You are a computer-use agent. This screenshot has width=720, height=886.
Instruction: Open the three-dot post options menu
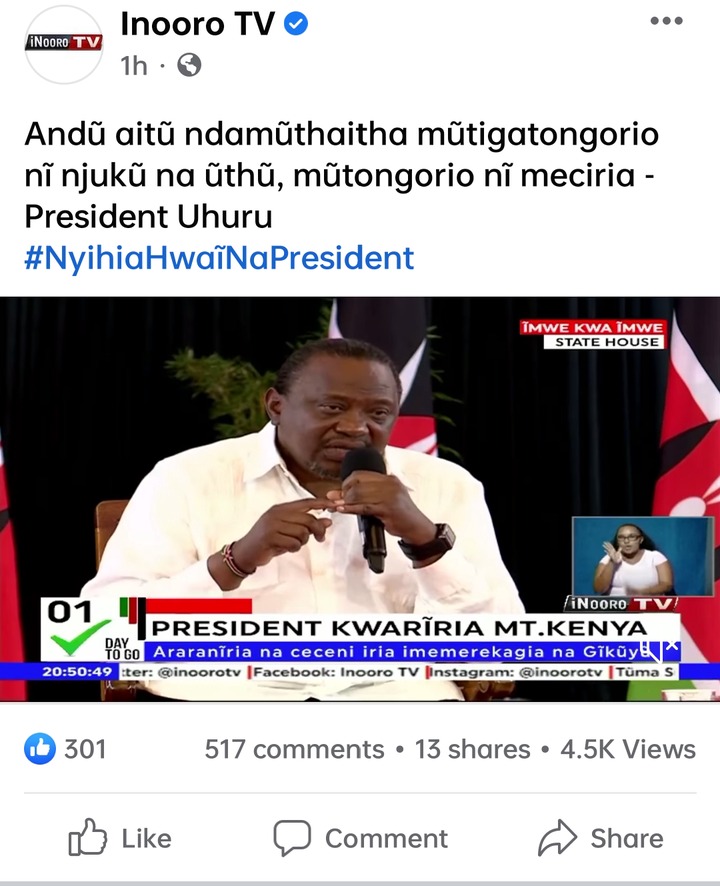[666, 21]
